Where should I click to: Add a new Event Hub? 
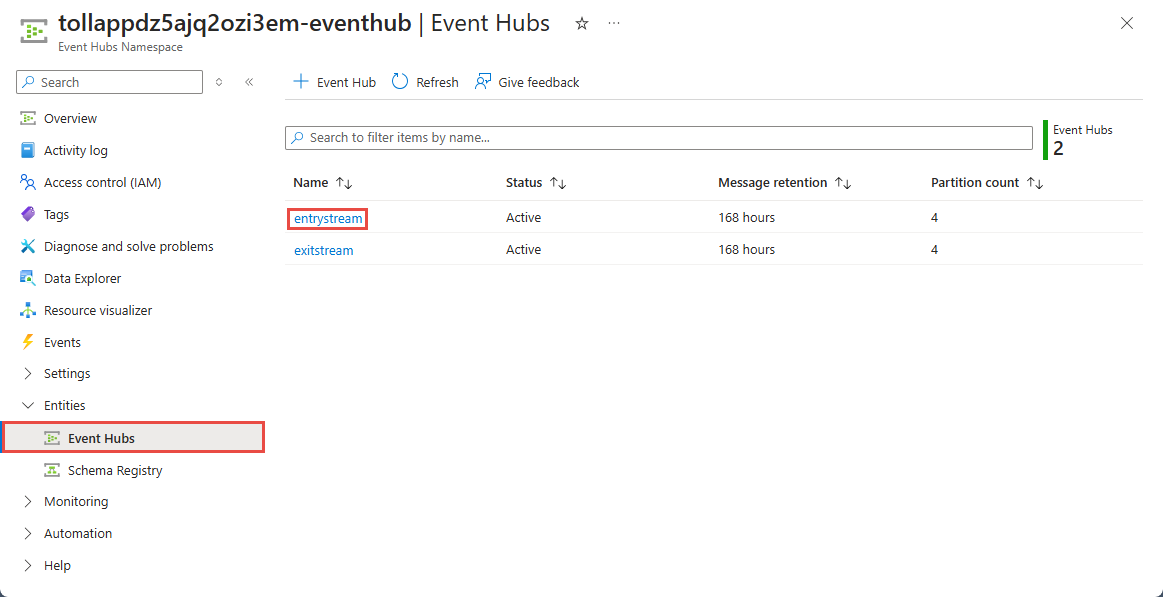tap(335, 82)
